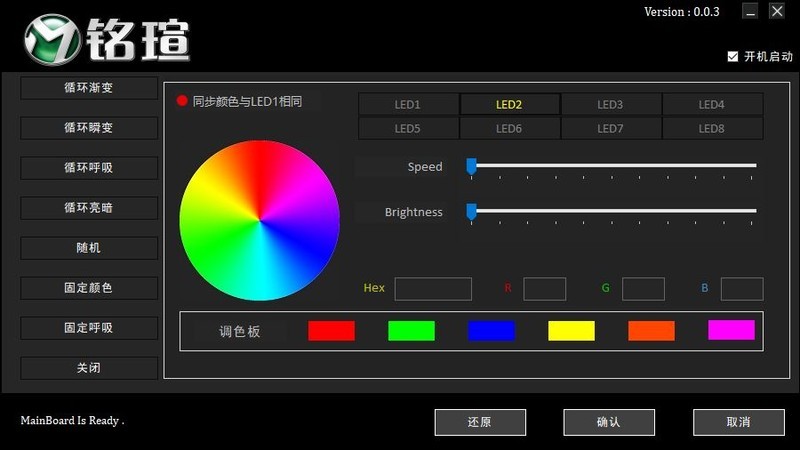Pick the green palette swatch
The width and height of the screenshot is (800, 450).
point(411,331)
